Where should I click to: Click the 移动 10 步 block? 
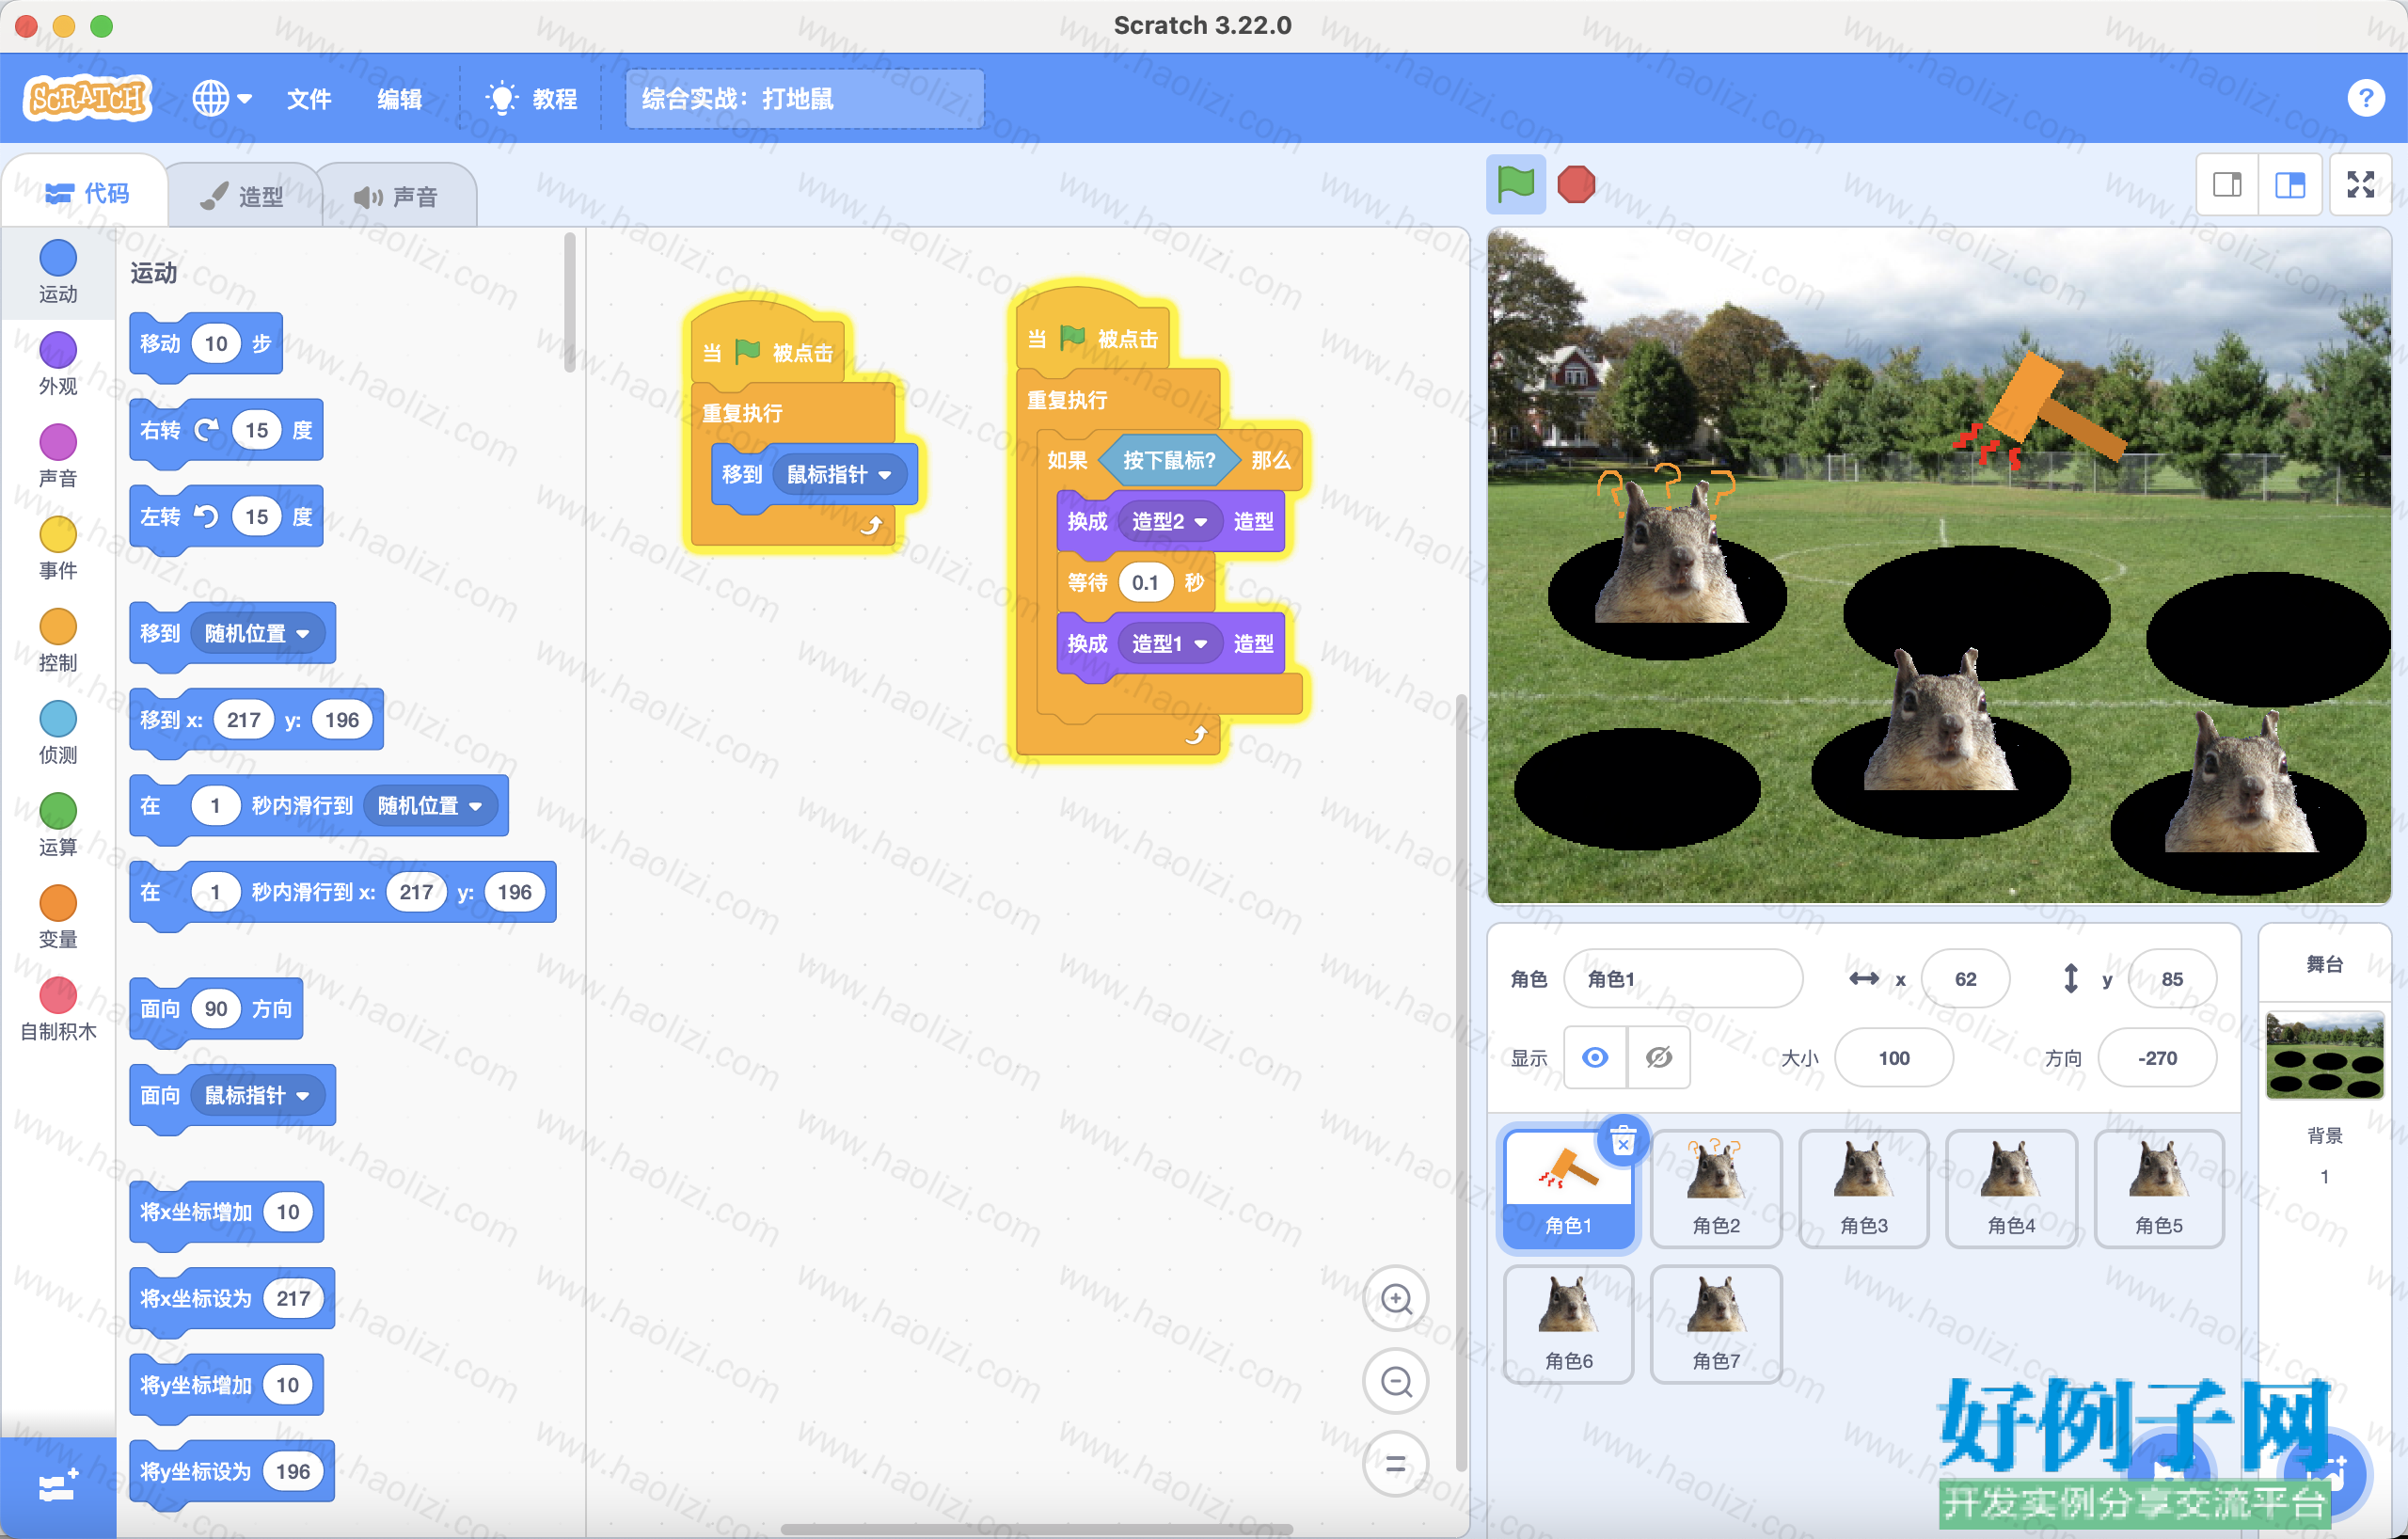click(x=206, y=344)
